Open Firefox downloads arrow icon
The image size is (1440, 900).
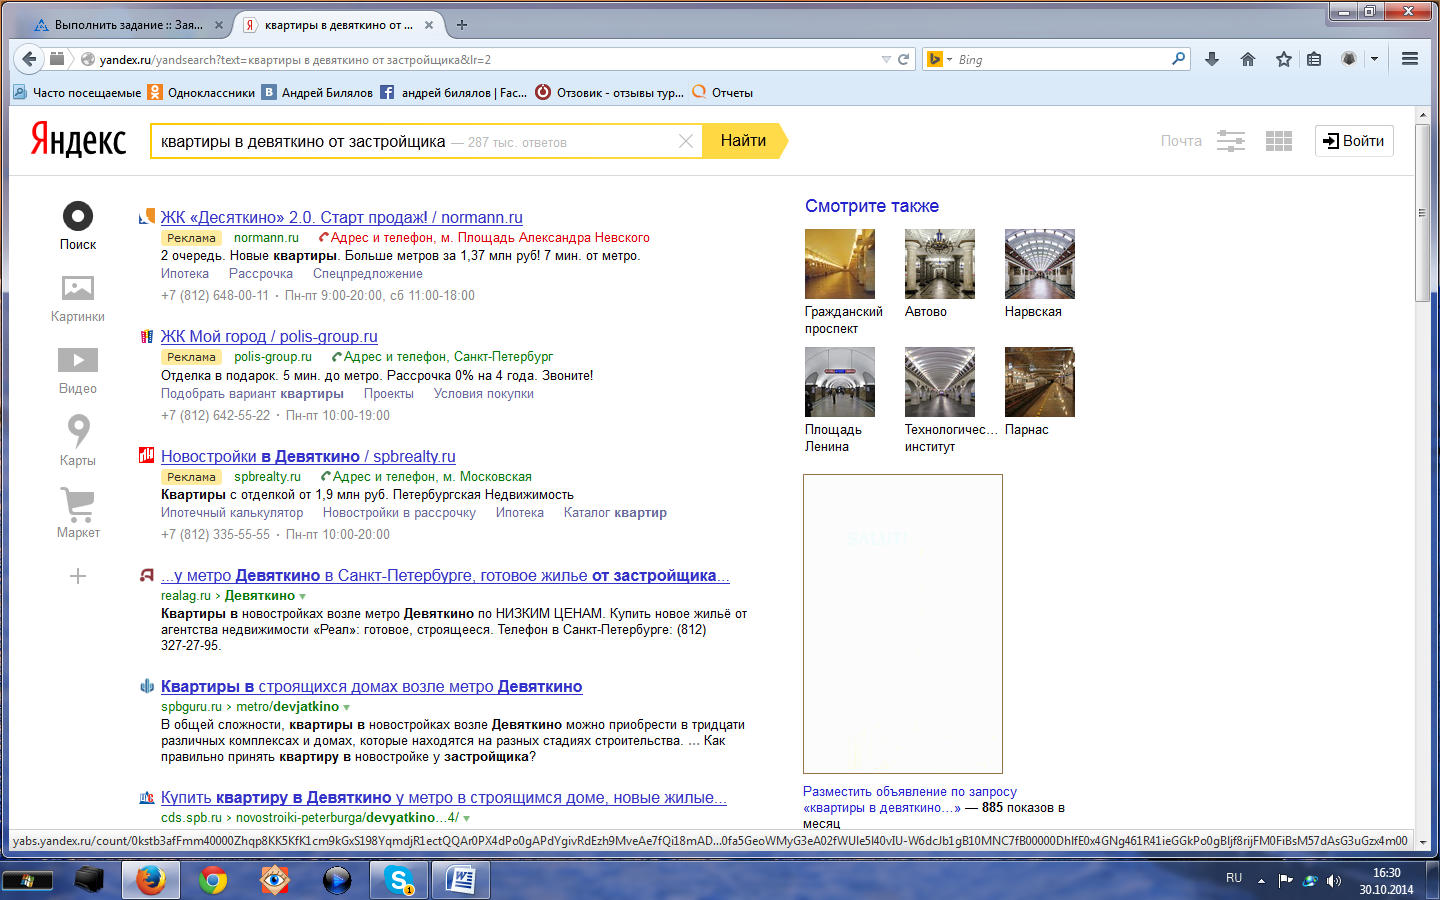pos(1212,59)
